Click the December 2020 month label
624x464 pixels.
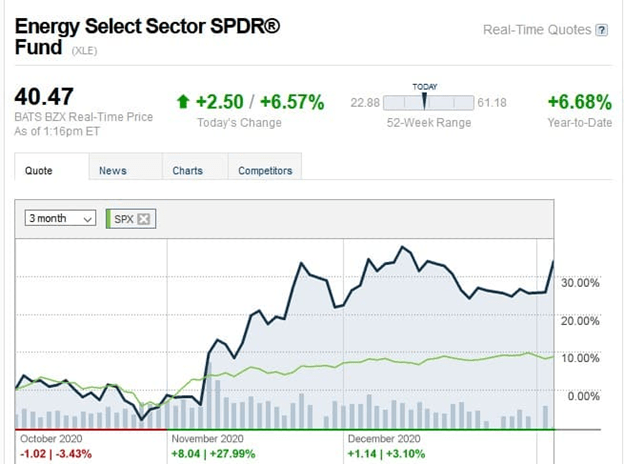(x=384, y=439)
